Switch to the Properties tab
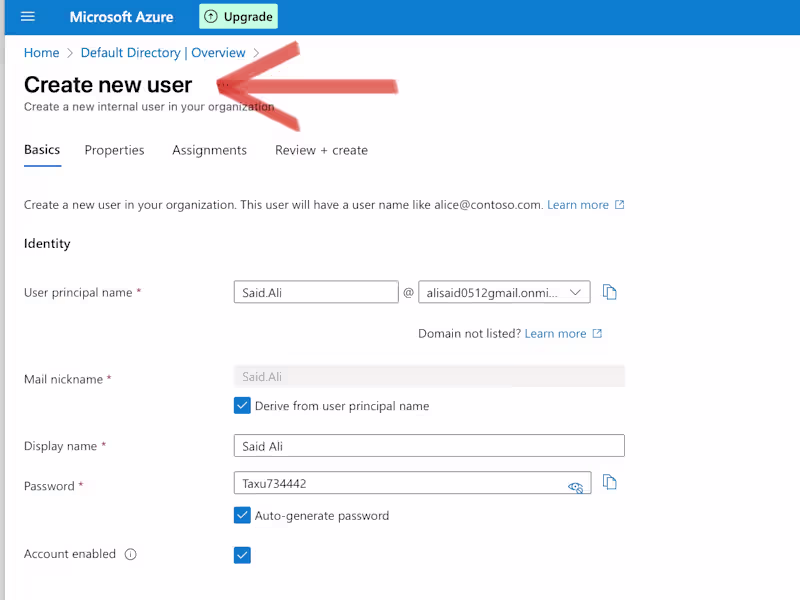The height and width of the screenshot is (600, 800). pos(114,150)
